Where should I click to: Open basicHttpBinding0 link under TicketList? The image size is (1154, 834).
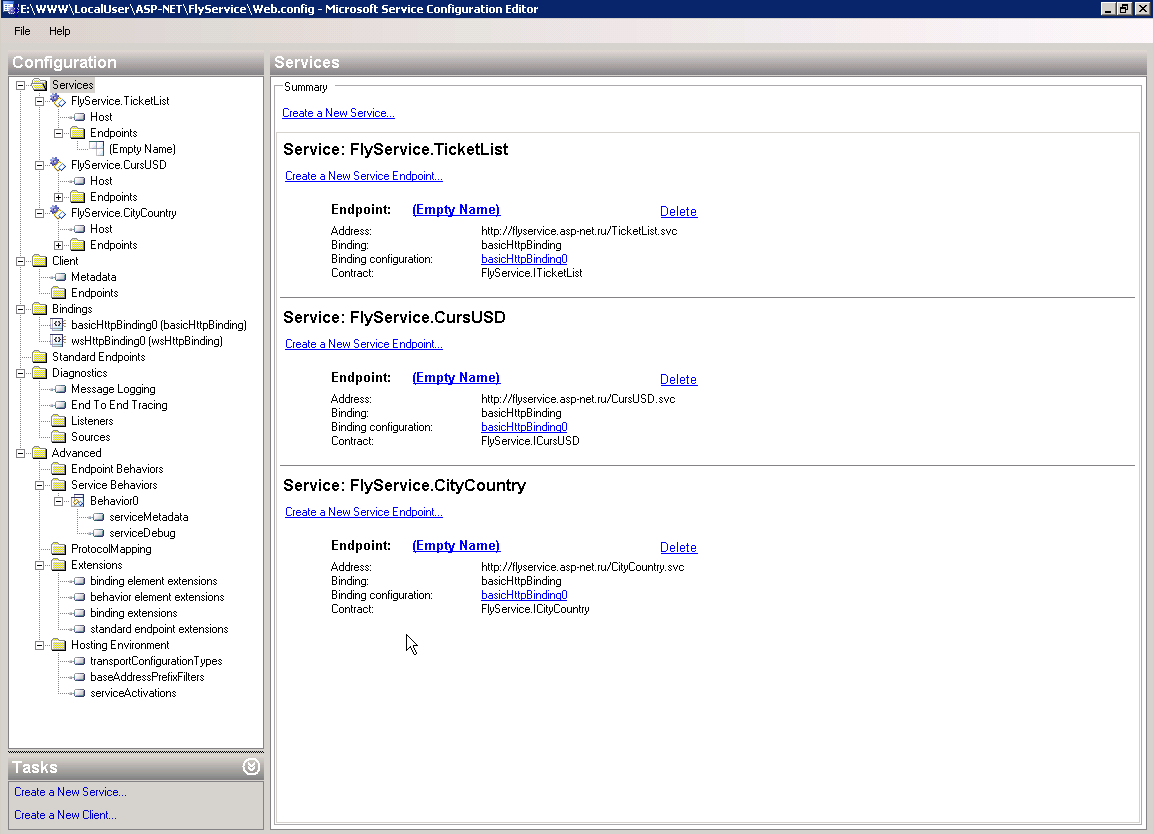pyautogui.click(x=524, y=259)
